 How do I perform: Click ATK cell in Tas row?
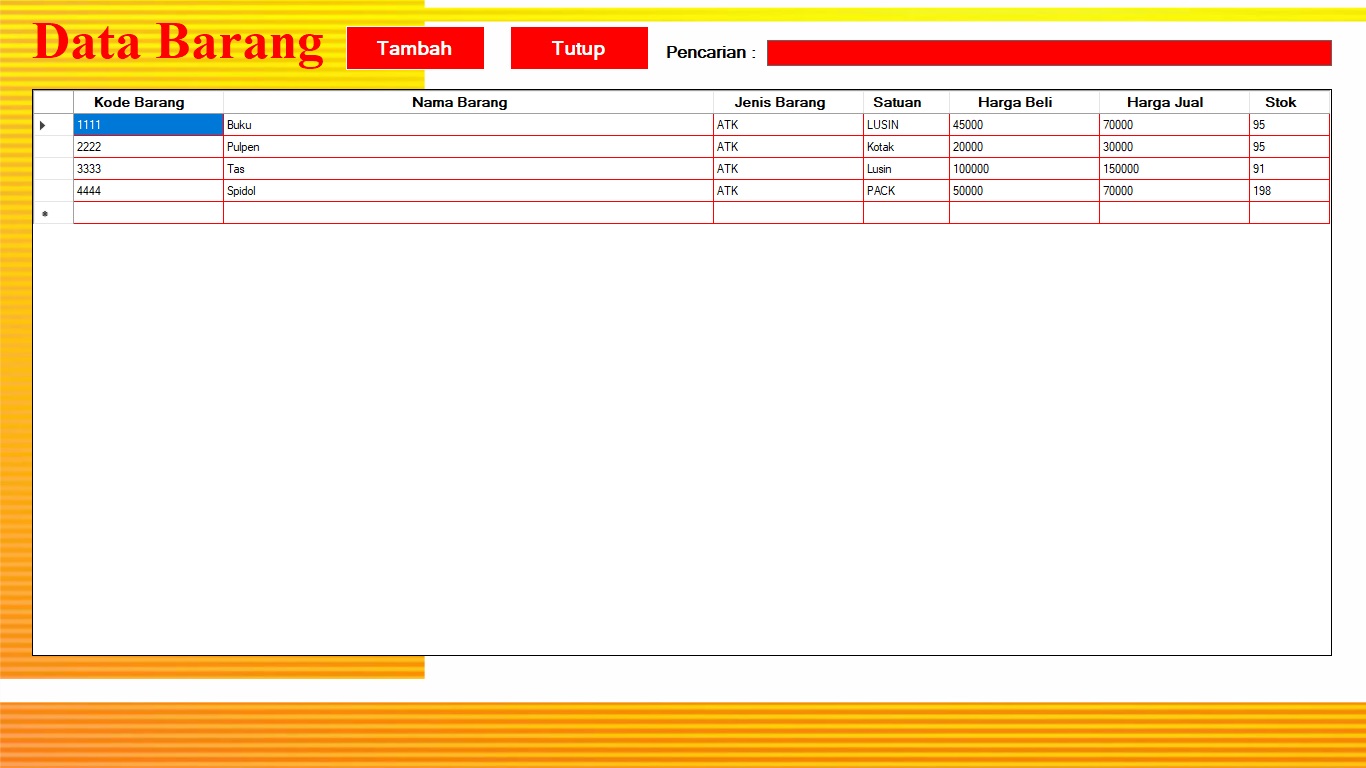click(x=788, y=169)
